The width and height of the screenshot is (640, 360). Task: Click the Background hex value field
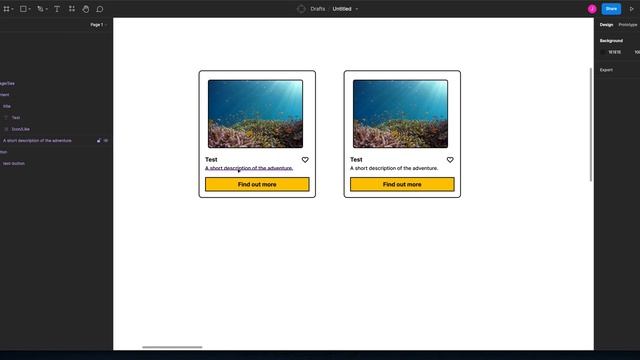pos(615,52)
